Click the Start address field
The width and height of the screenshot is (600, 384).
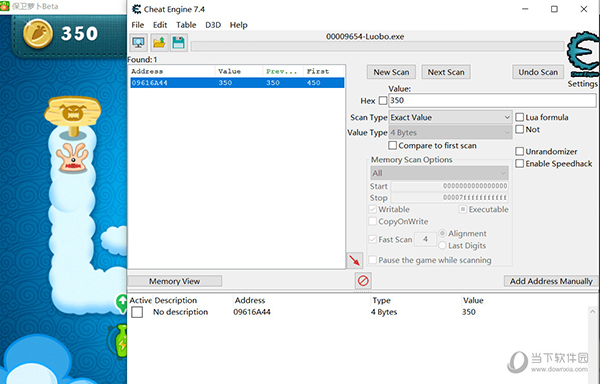coord(449,186)
